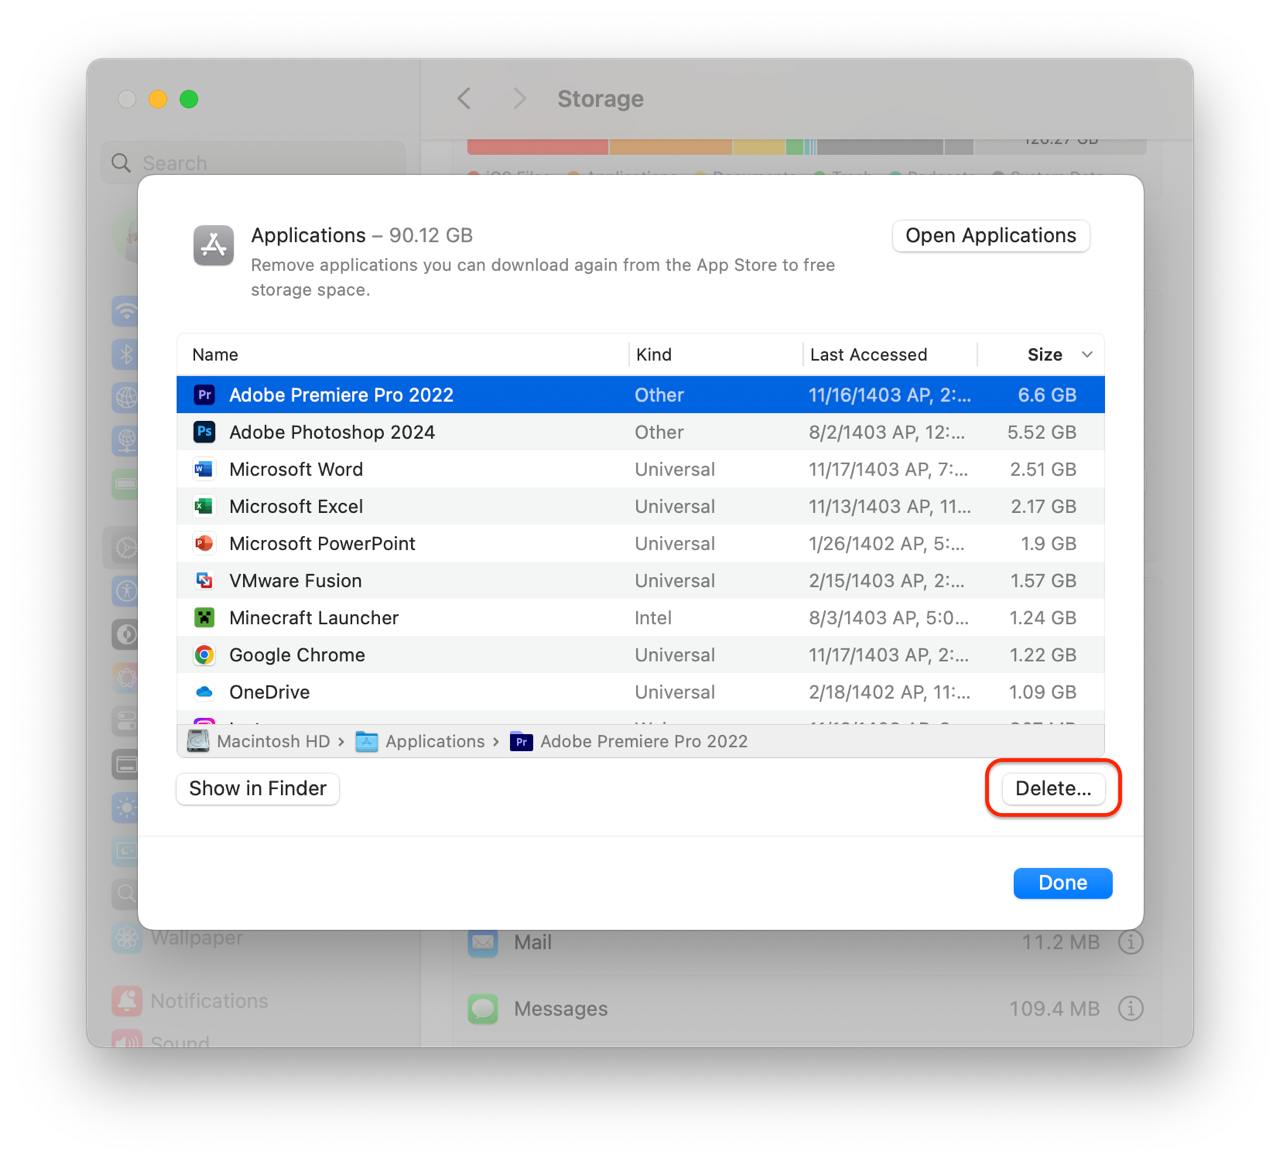Select the Microsoft Excel row
The height and width of the screenshot is (1162, 1280).
click(x=641, y=506)
